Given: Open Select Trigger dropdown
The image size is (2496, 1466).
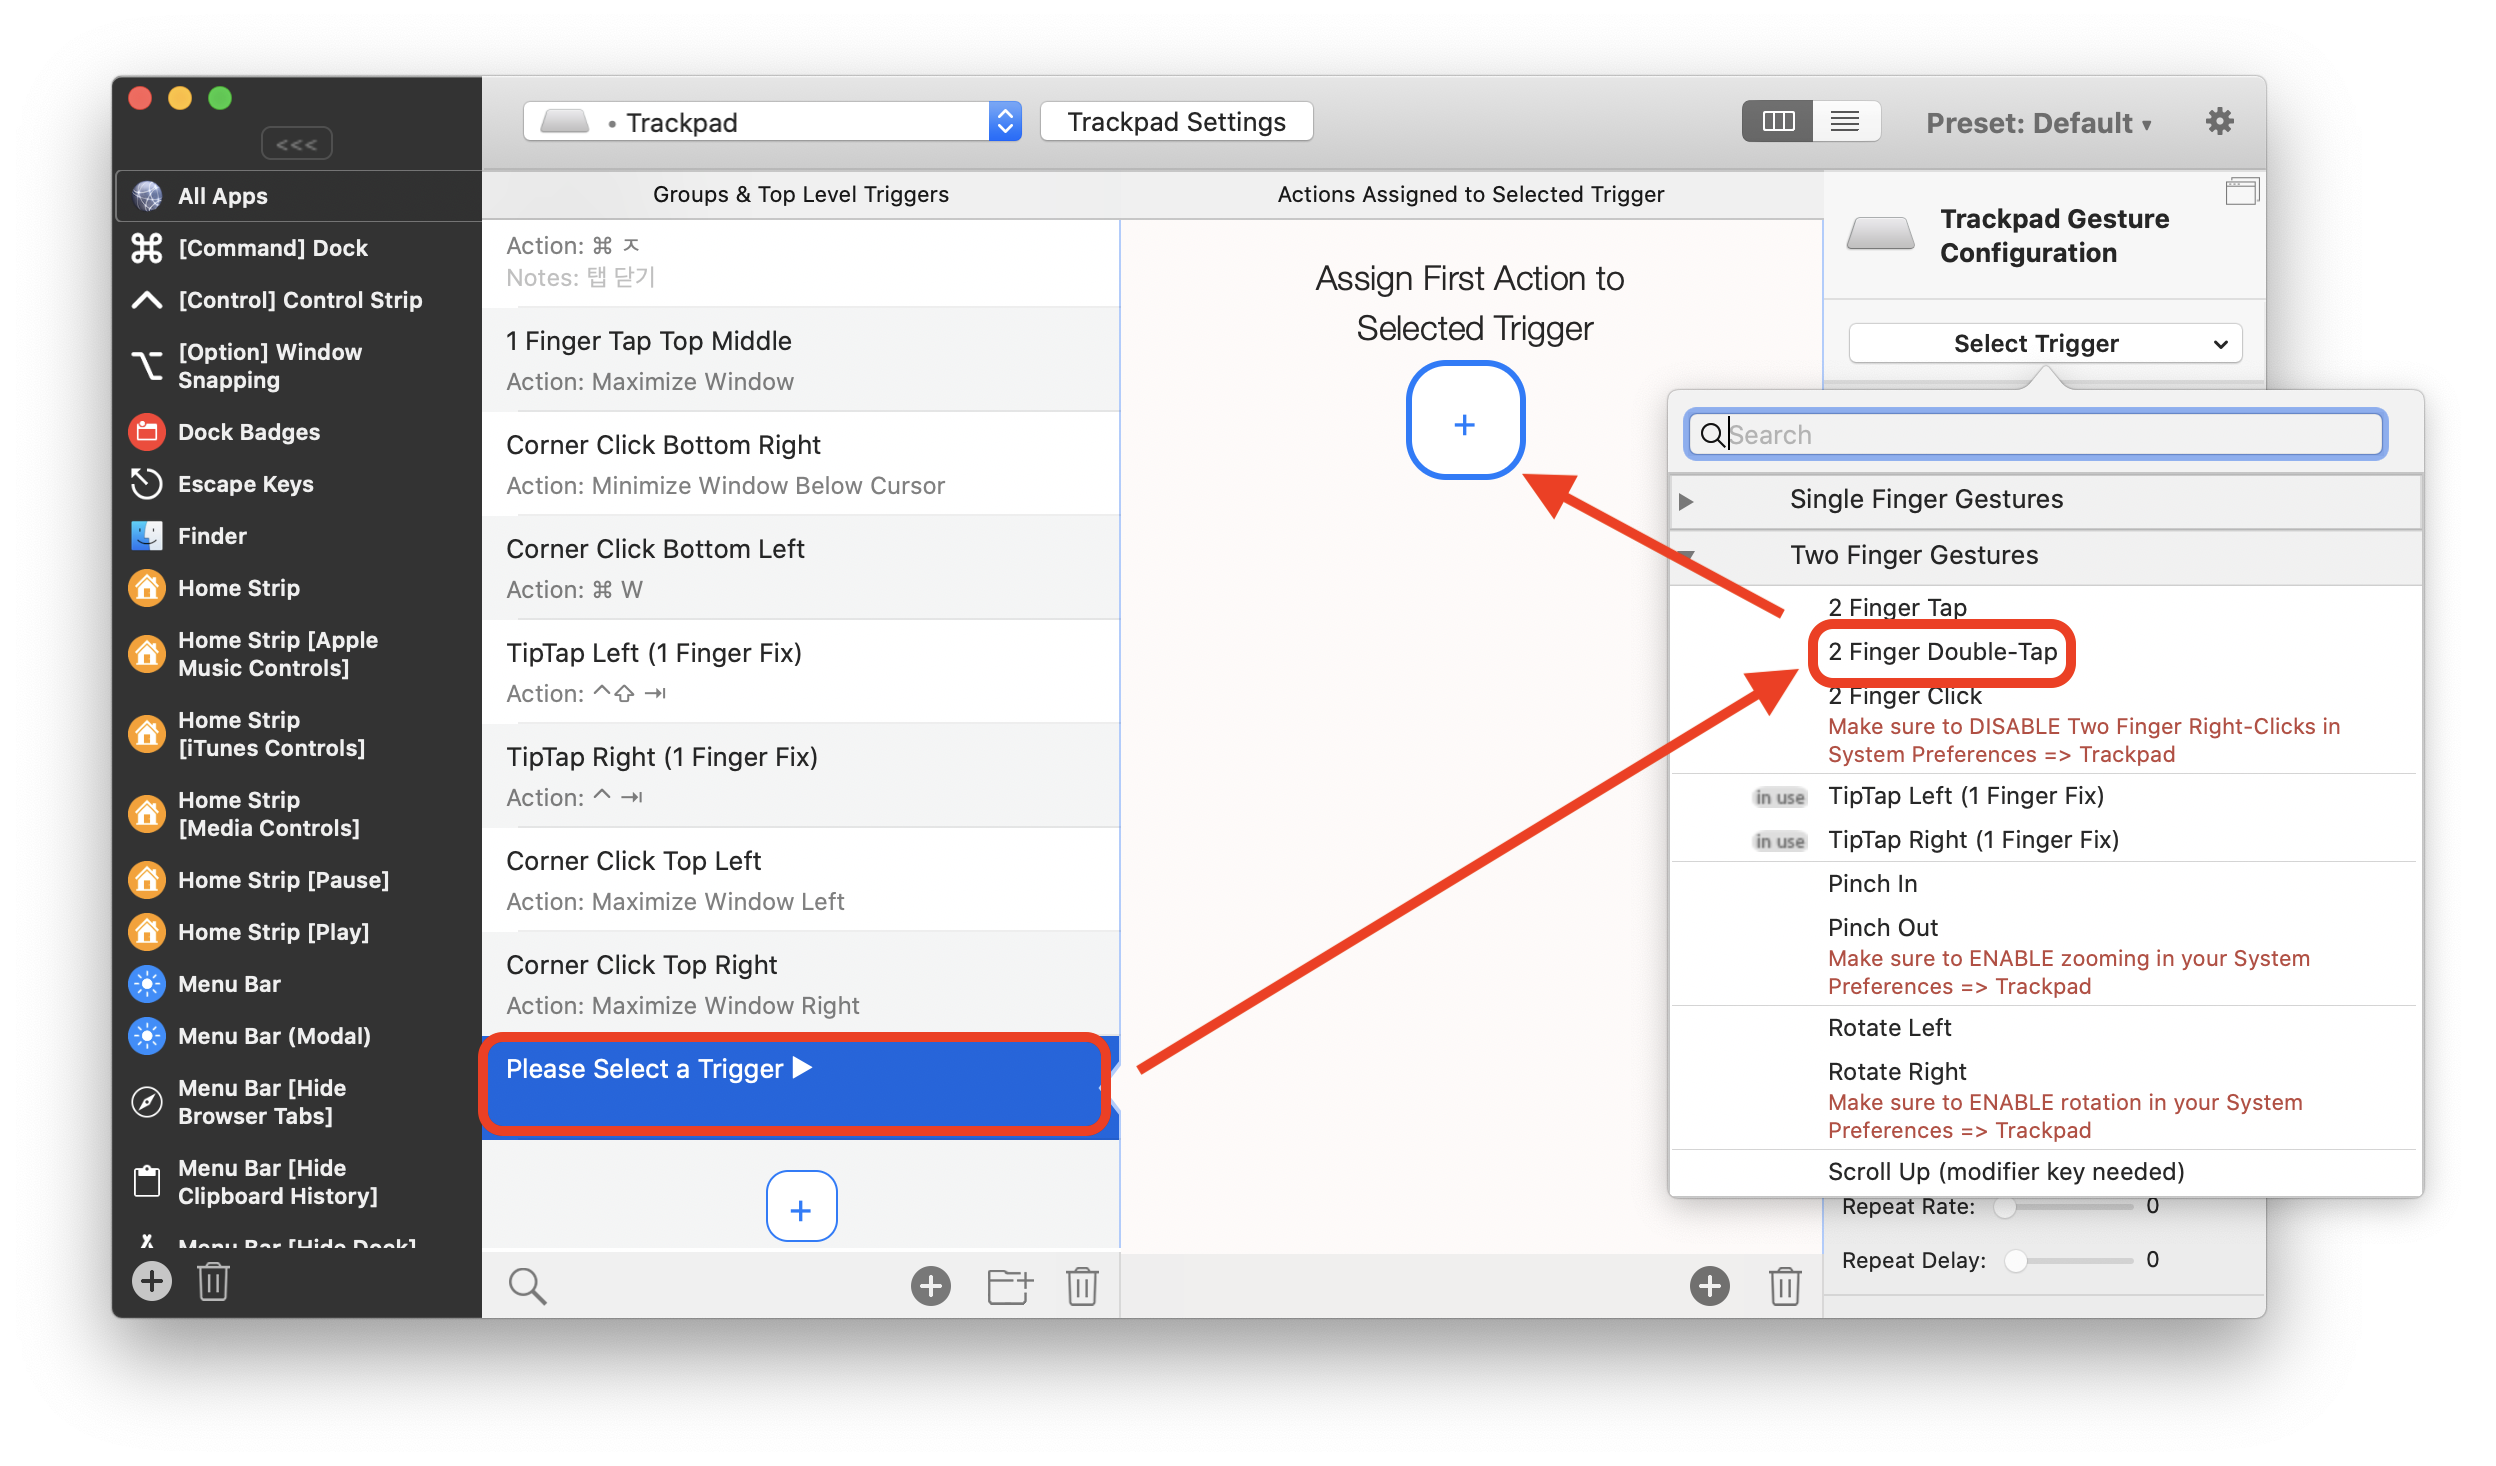Looking at the screenshot, I should coord(2045,344).
